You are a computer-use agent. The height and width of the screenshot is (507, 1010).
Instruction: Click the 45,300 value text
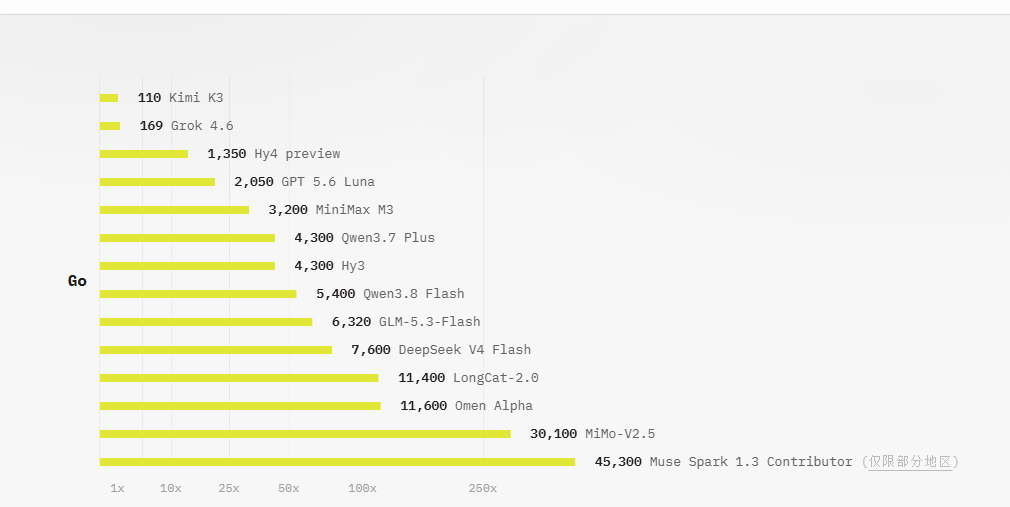tap(618, 462)
